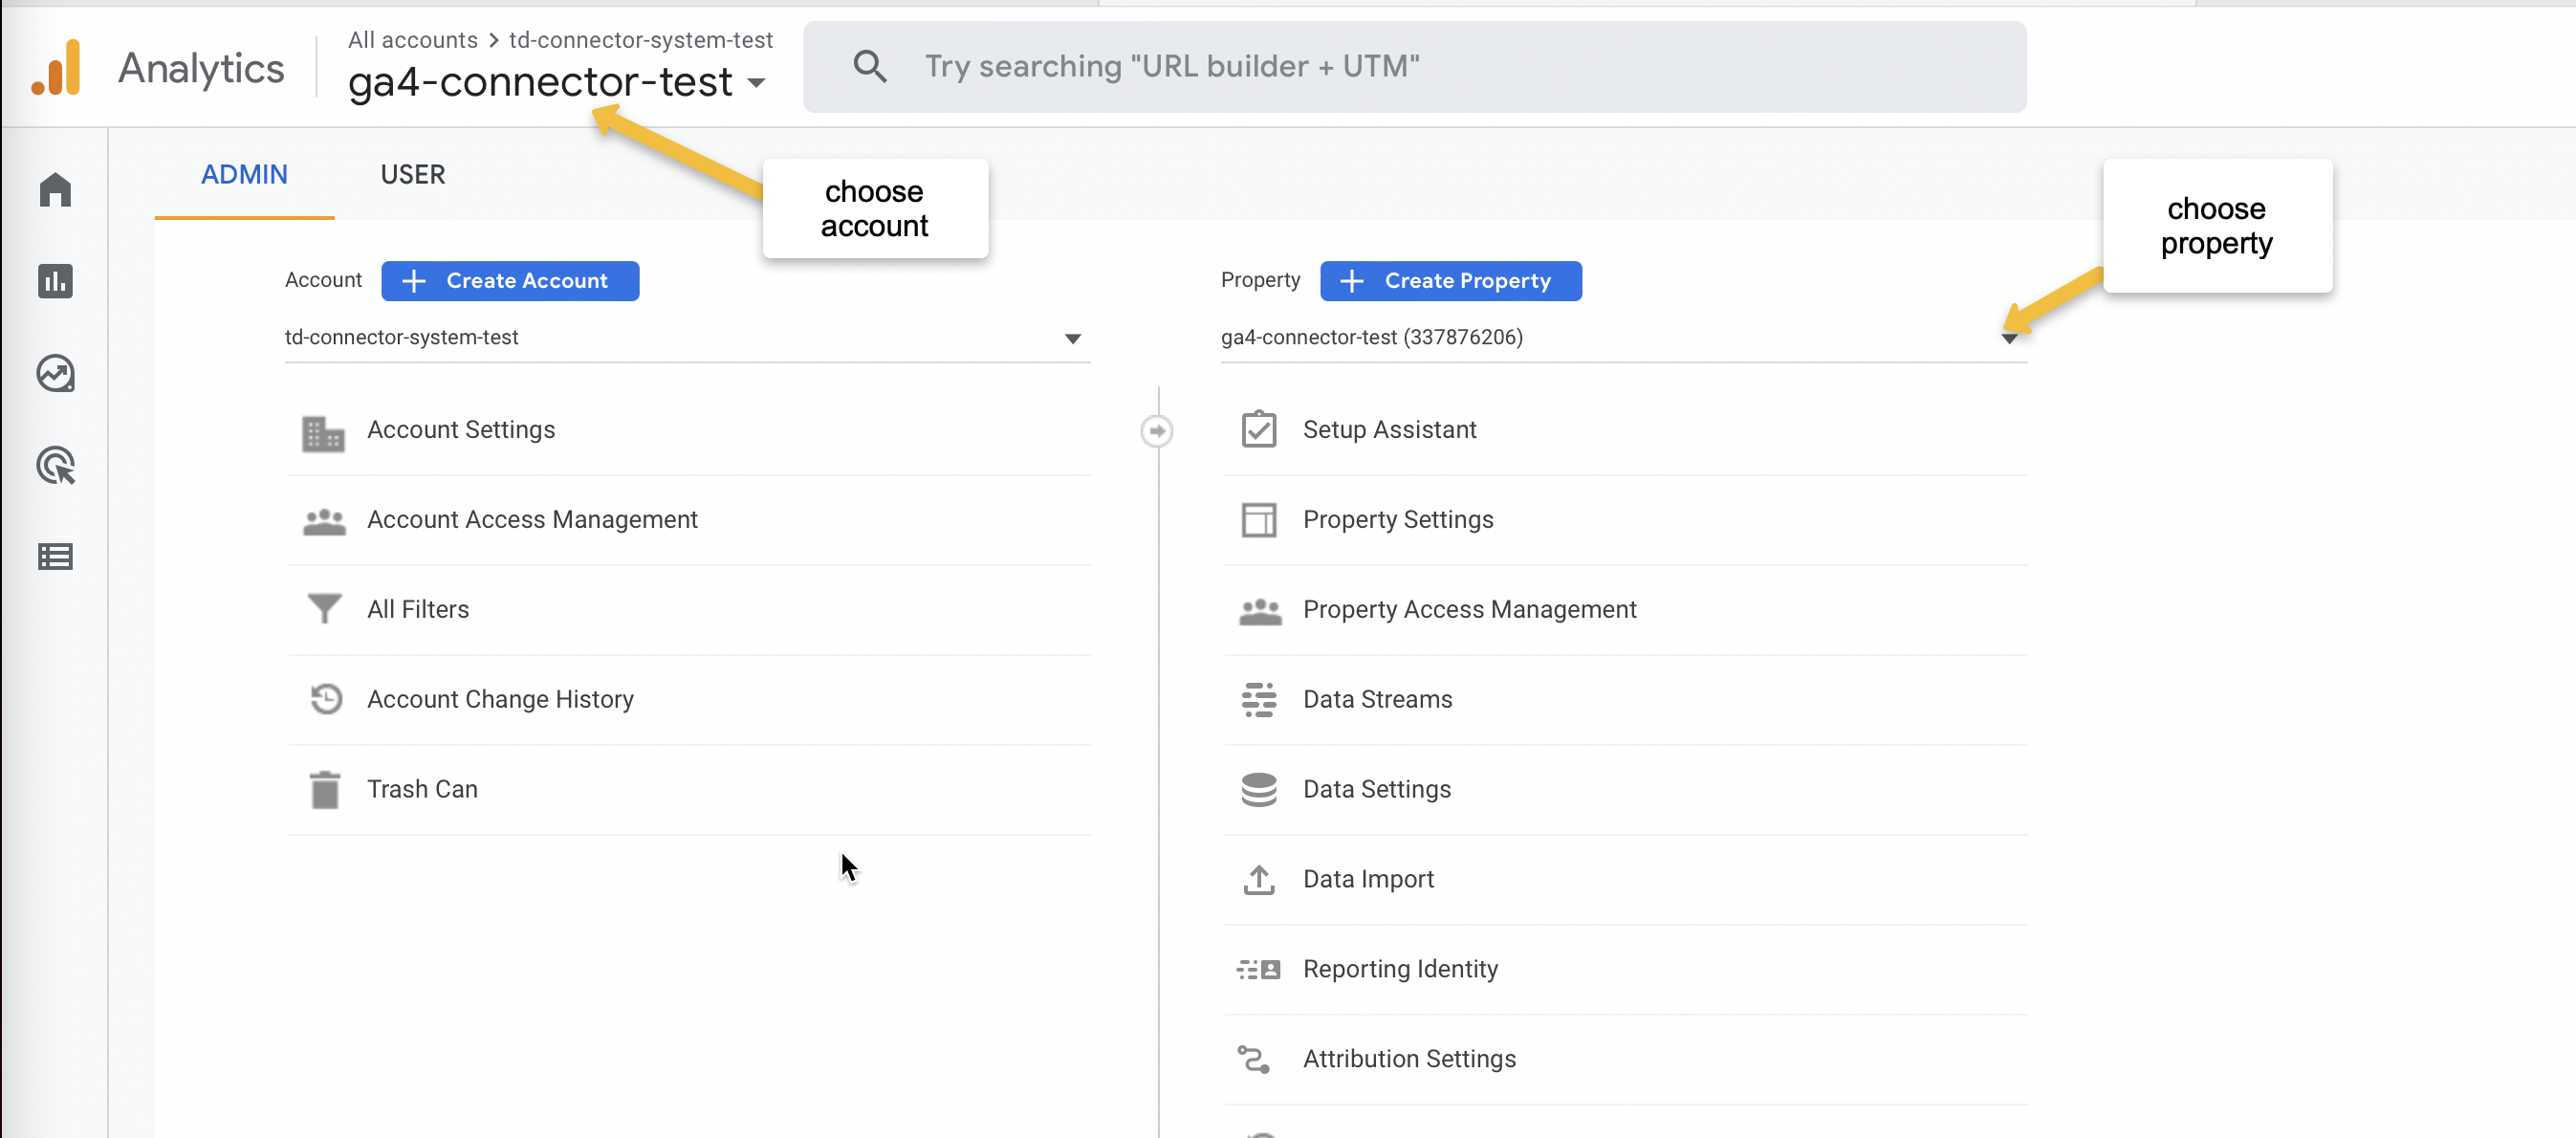Click the All accounts breadcrumb link
Viewport: 2576px width, 1138px height.
(412, 40)
